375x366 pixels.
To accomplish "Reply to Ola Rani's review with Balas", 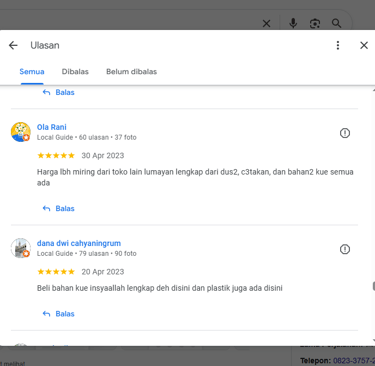I will (59, 209).
